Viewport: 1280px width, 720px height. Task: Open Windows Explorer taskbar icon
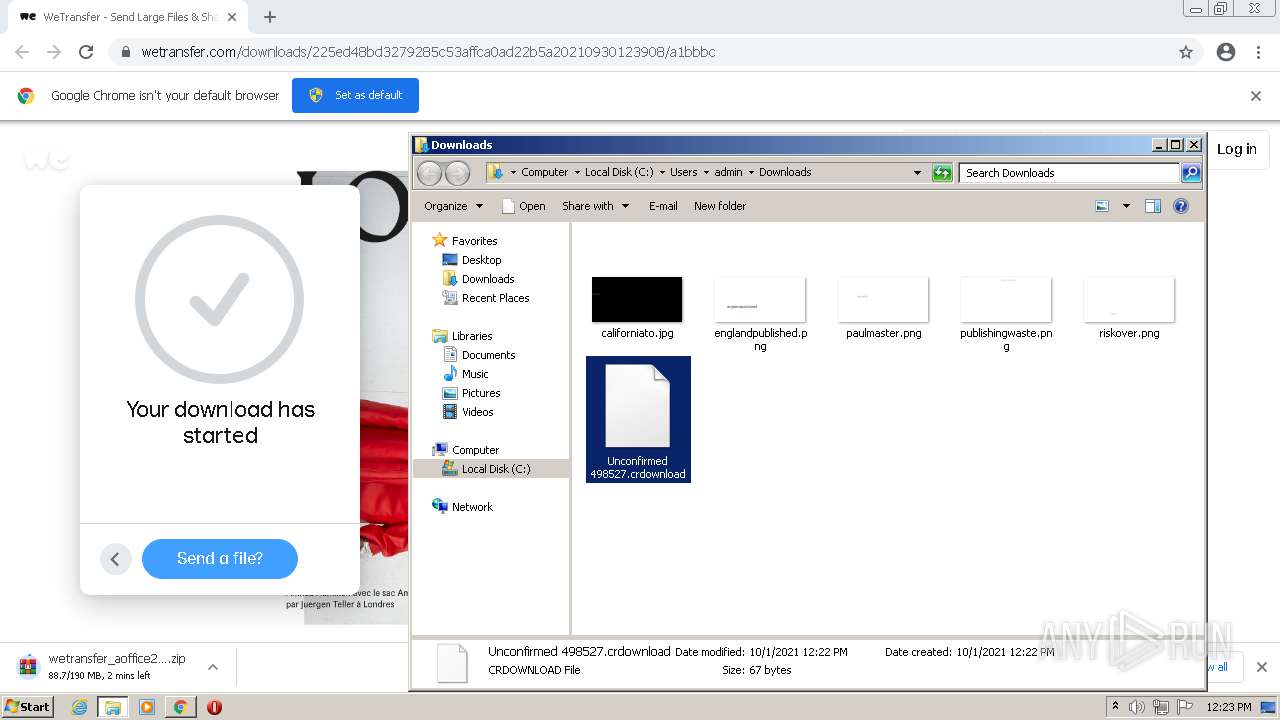click(x=113, y=707)
